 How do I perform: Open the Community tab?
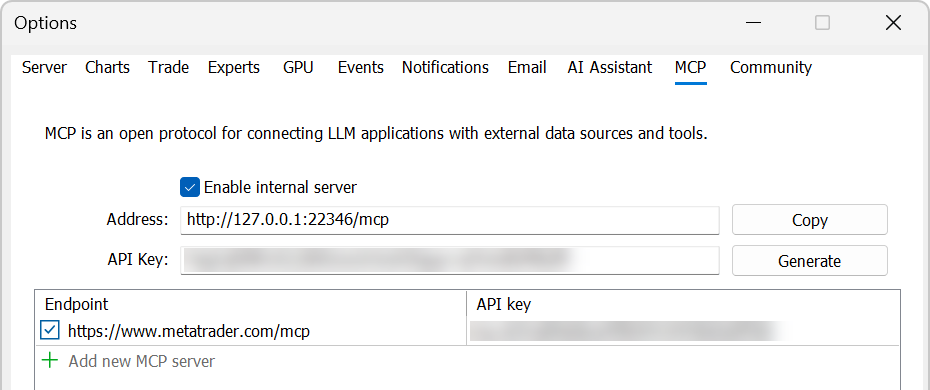pos(770,68)
